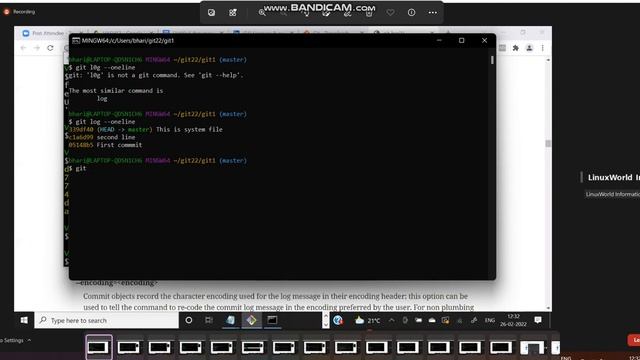Click the Recording indicator at top left

(20, 12)
